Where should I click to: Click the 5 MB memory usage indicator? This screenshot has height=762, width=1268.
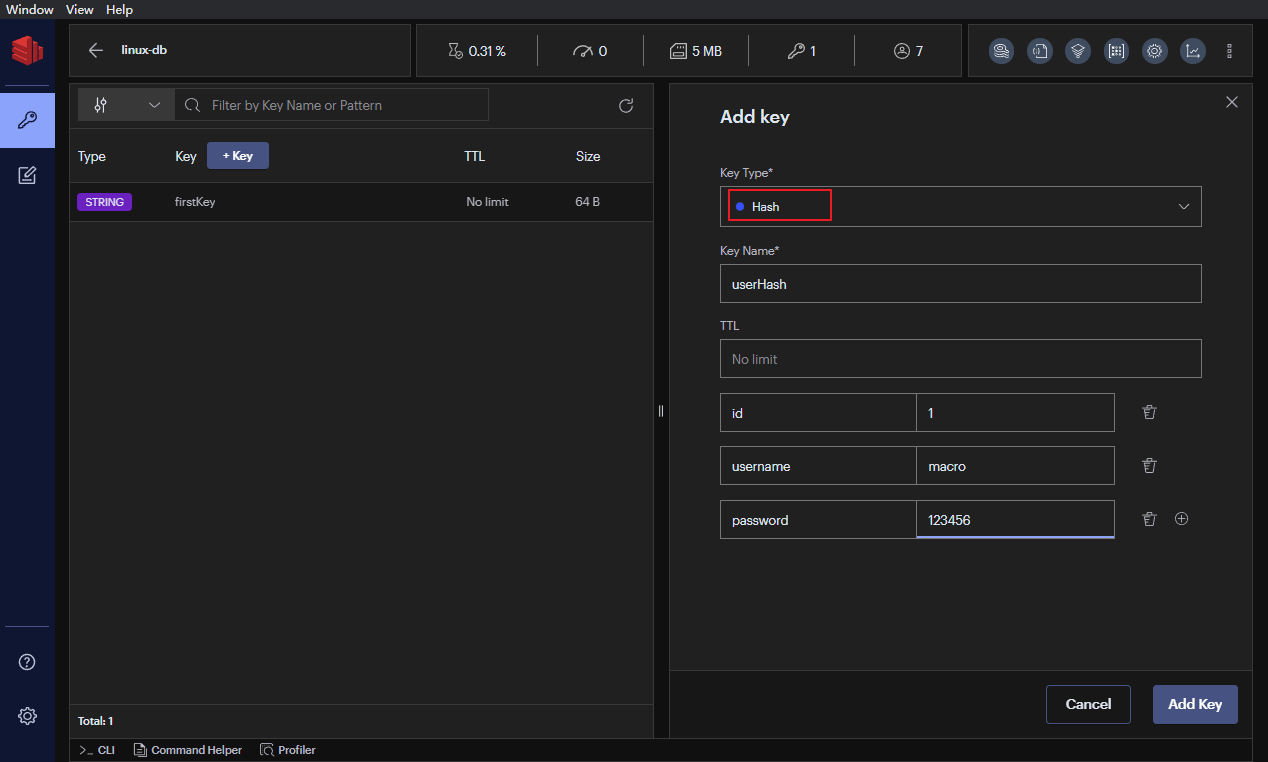coord(696,51)
